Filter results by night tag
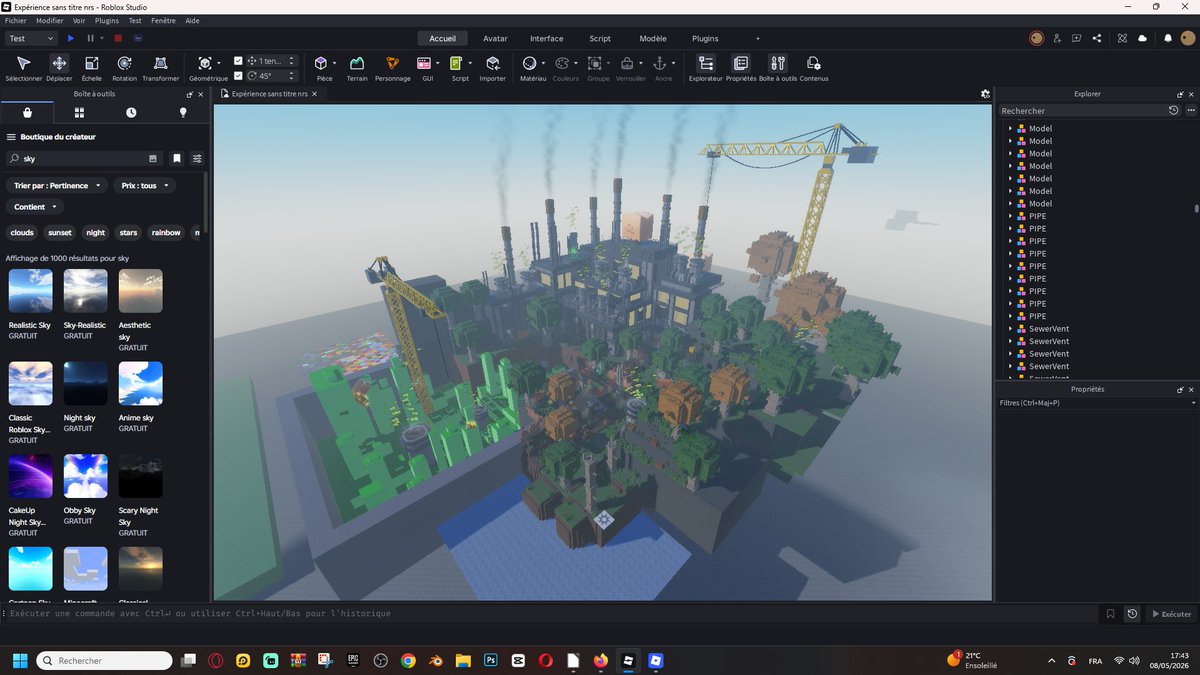This screenshot has width=1200, height=675. click(x=95, y=233)
